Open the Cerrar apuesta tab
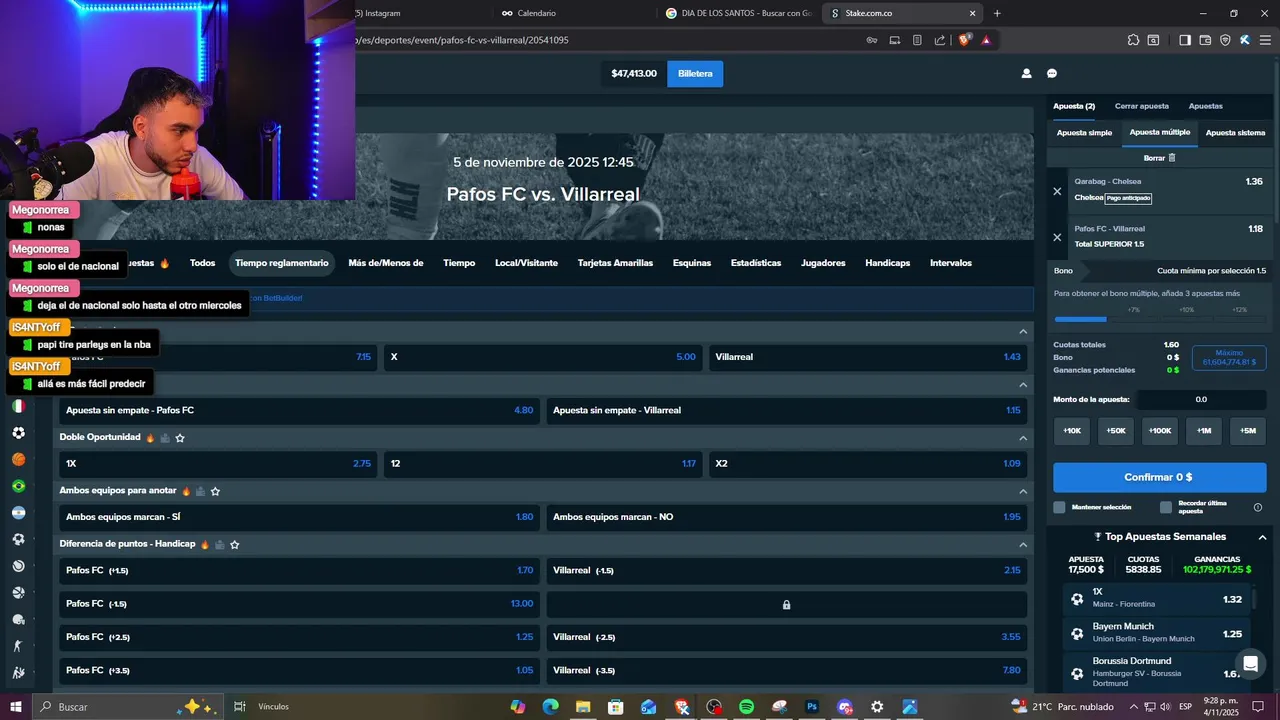This screenshot has width=1280, height=720. pos(1142,106)
